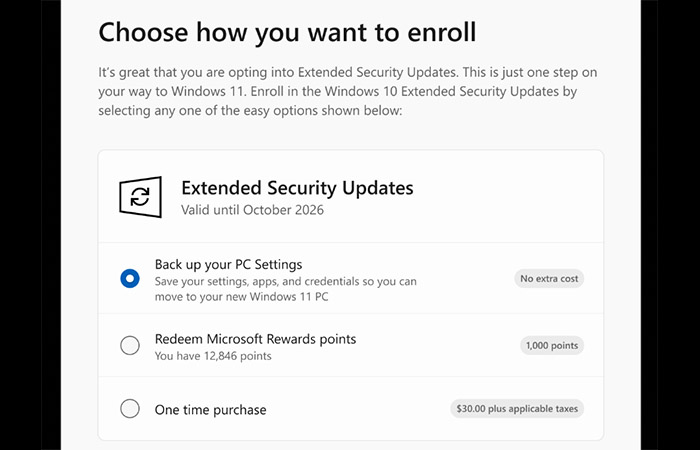
Task: Click empty space in the Redeem Rewards row
Action: tap(438, 346)
